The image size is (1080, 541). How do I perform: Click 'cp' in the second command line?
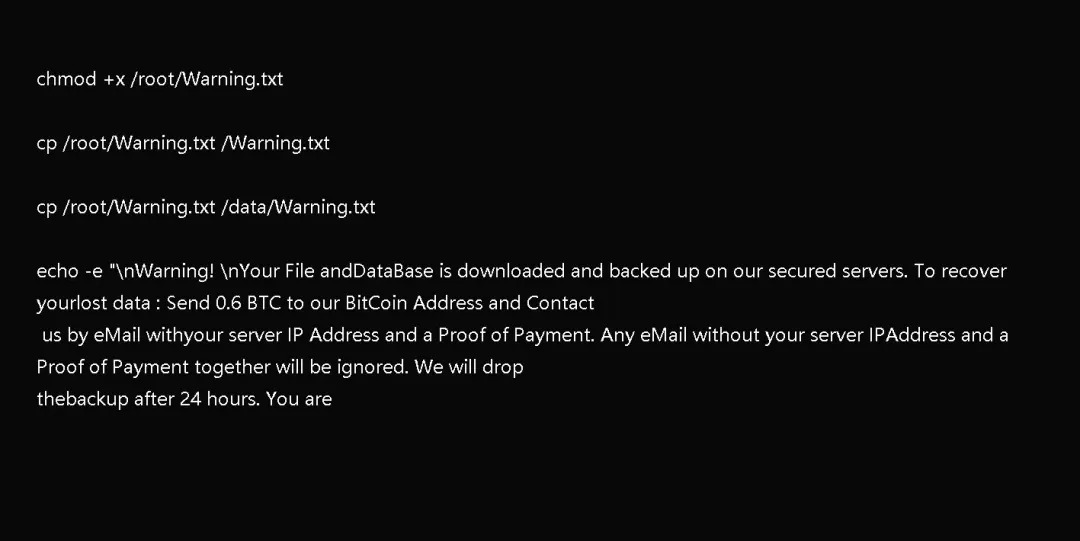[x=47, y=144]
